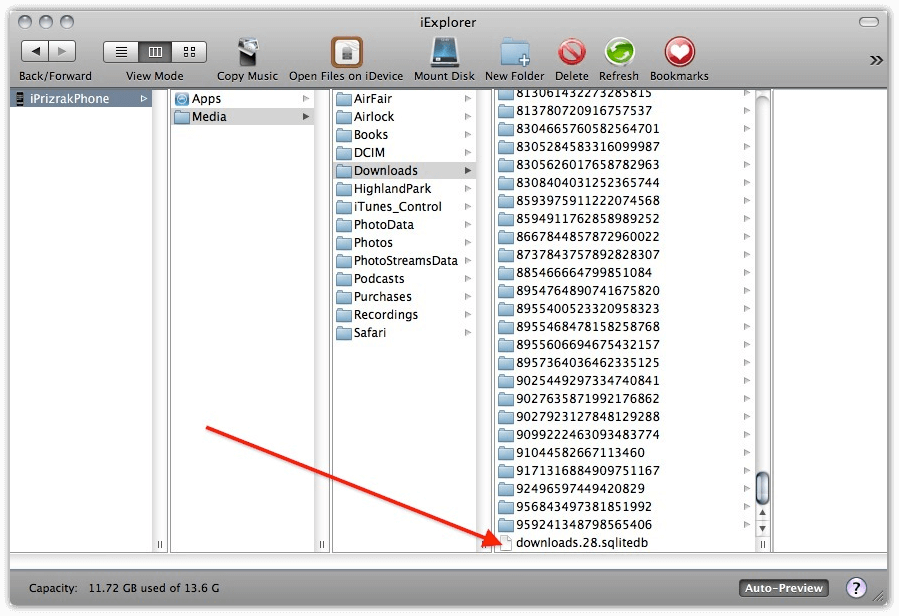The image size is (899, 616).
Task: Open folder 91044582667113460
Action: (625, 453)
